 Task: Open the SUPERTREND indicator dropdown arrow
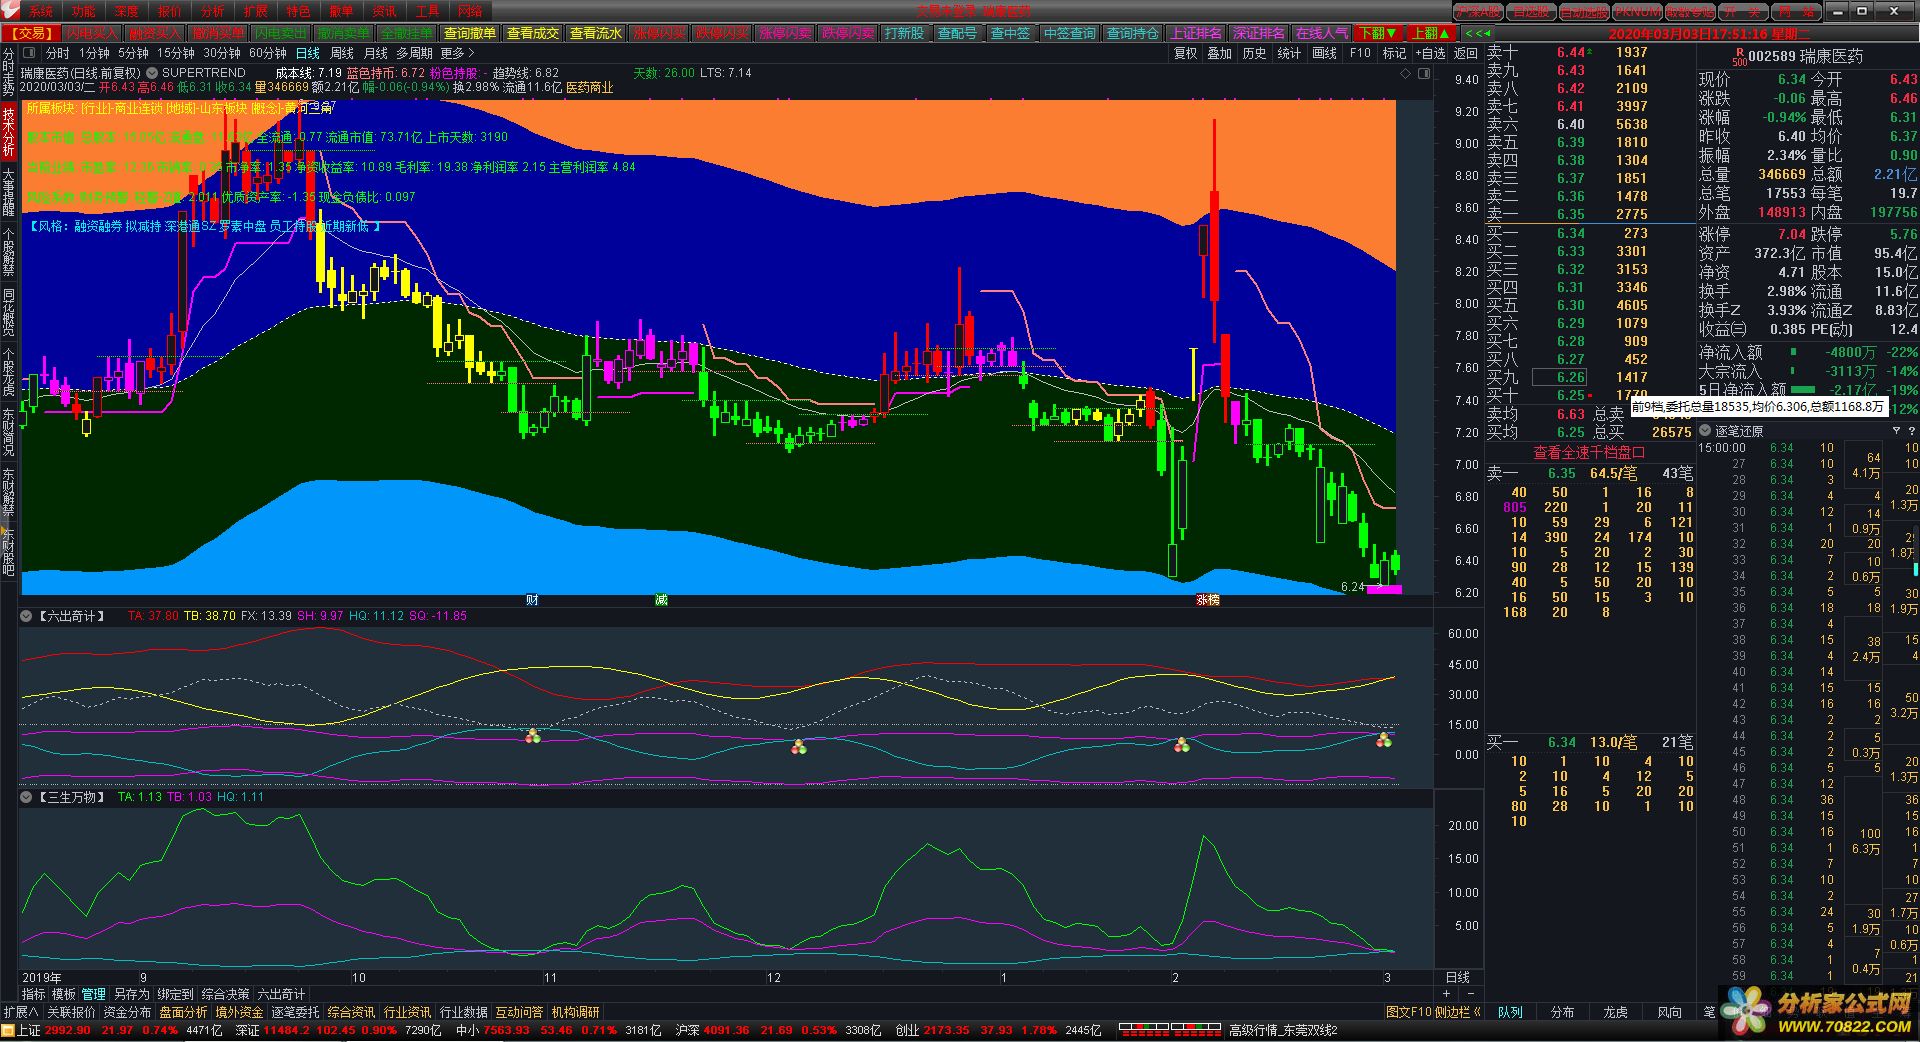(152, 73)
